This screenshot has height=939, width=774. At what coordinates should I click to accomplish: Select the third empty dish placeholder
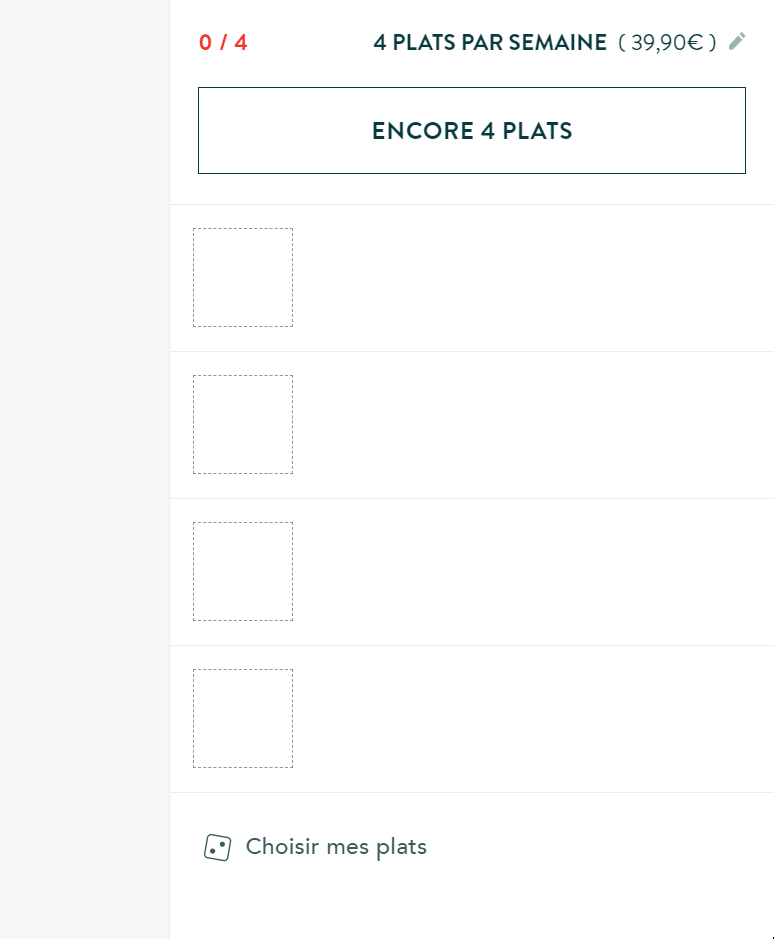(x=243, y=571)
